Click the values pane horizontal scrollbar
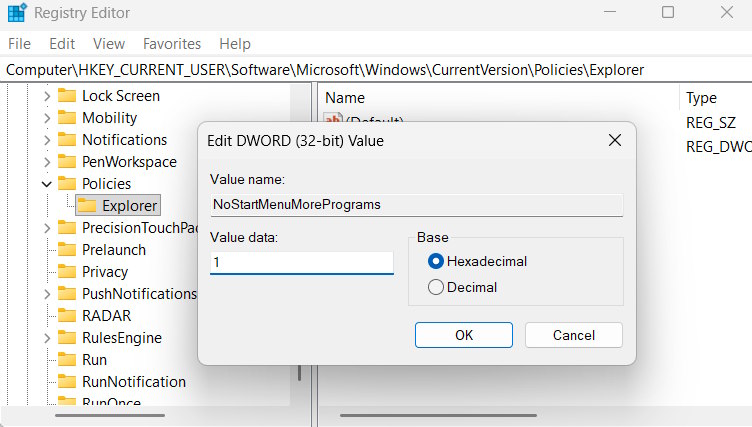The image size is (752, 427). tap(438, 415)
